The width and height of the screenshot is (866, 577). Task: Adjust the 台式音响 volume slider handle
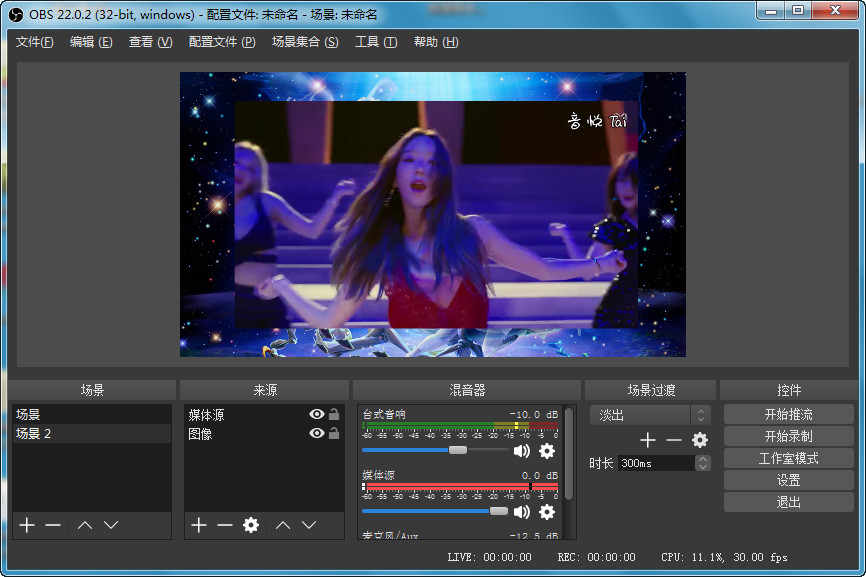[457, 450]
